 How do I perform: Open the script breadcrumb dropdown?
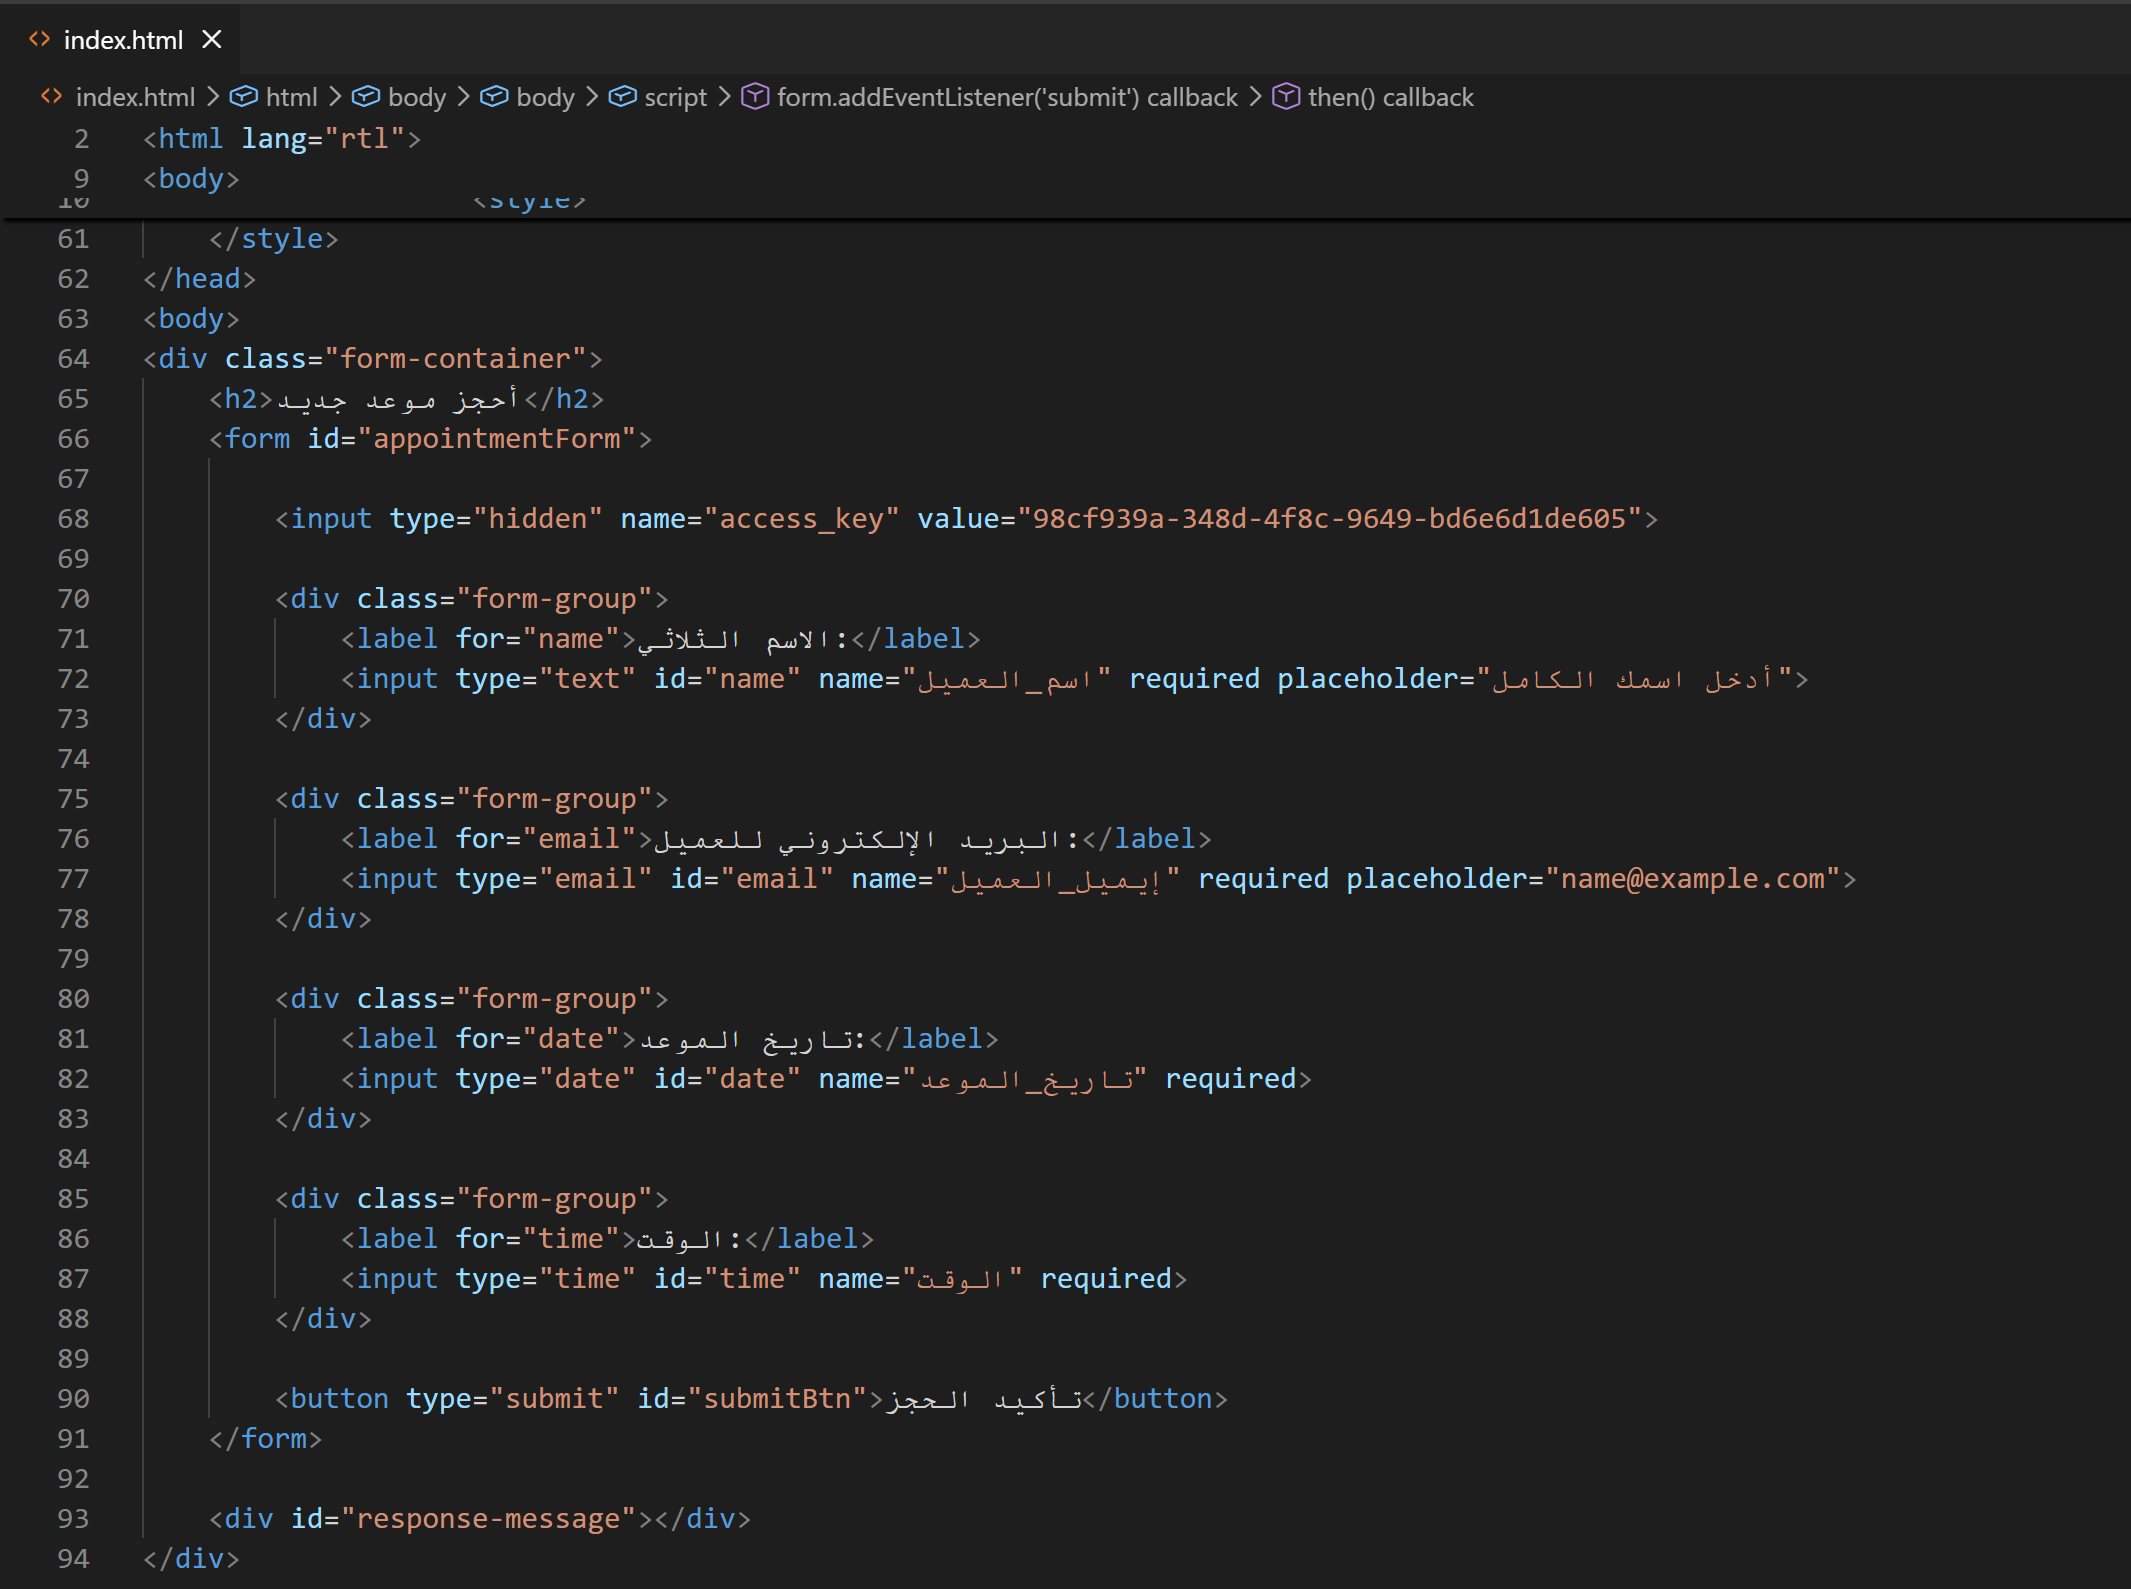(675, 97)
